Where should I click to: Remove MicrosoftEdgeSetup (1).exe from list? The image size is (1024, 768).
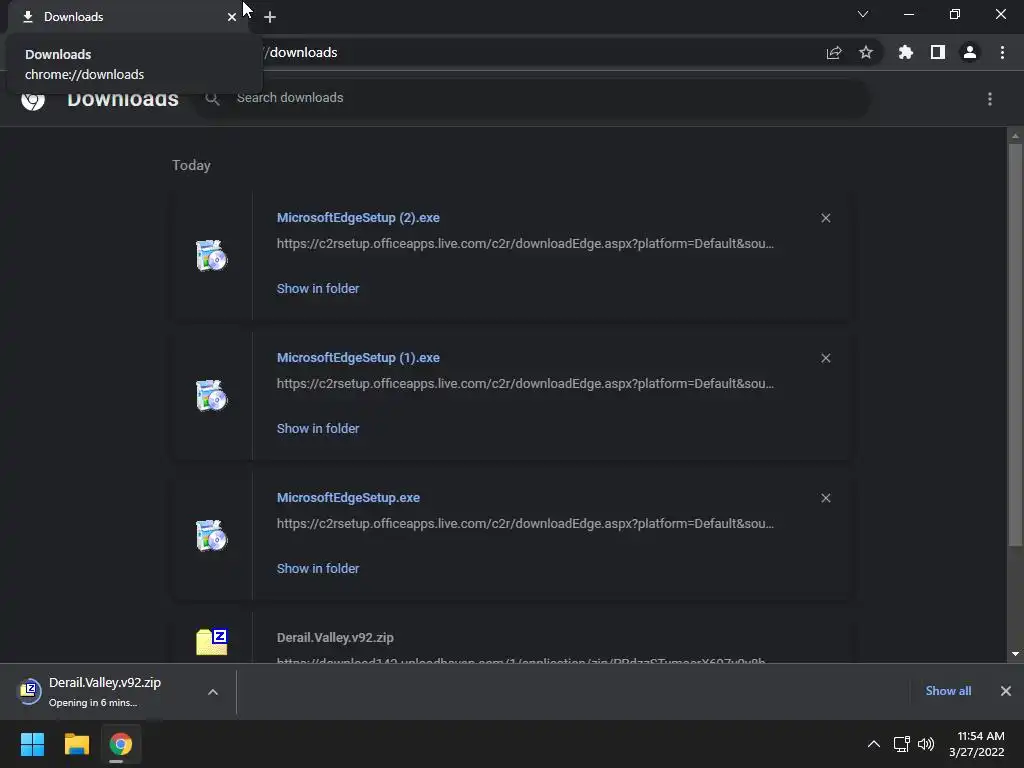[x=825, y=358]
